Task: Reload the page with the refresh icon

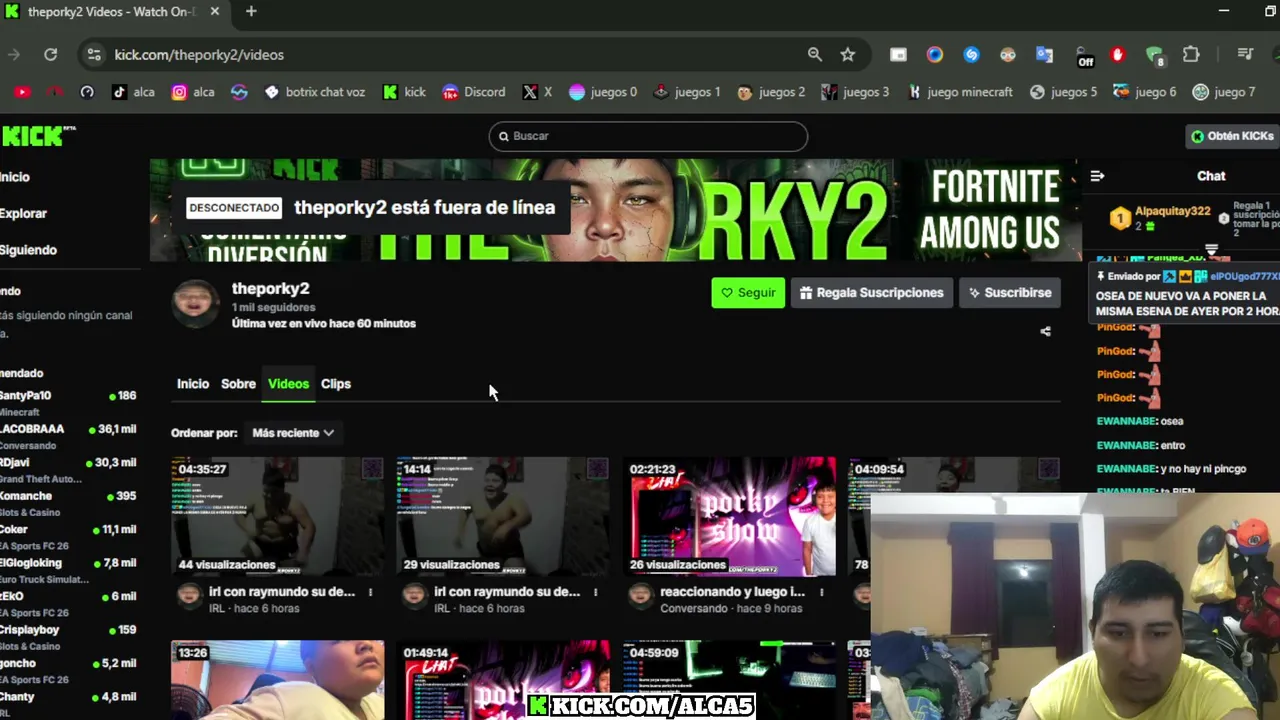Action: (51, 55)
